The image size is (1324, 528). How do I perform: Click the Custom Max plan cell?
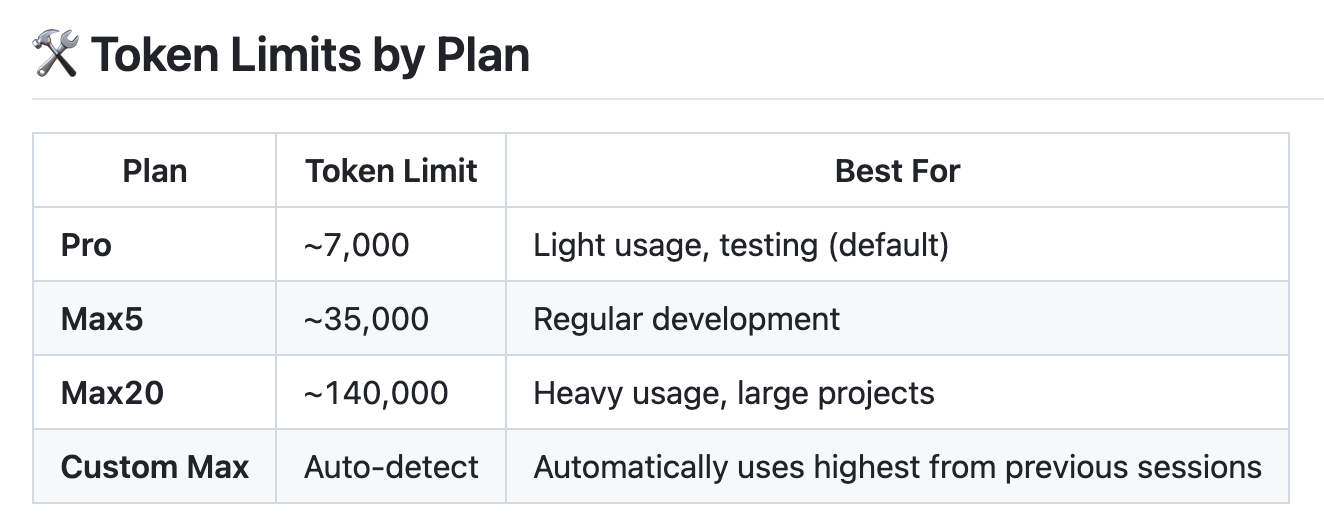[155, 467]
